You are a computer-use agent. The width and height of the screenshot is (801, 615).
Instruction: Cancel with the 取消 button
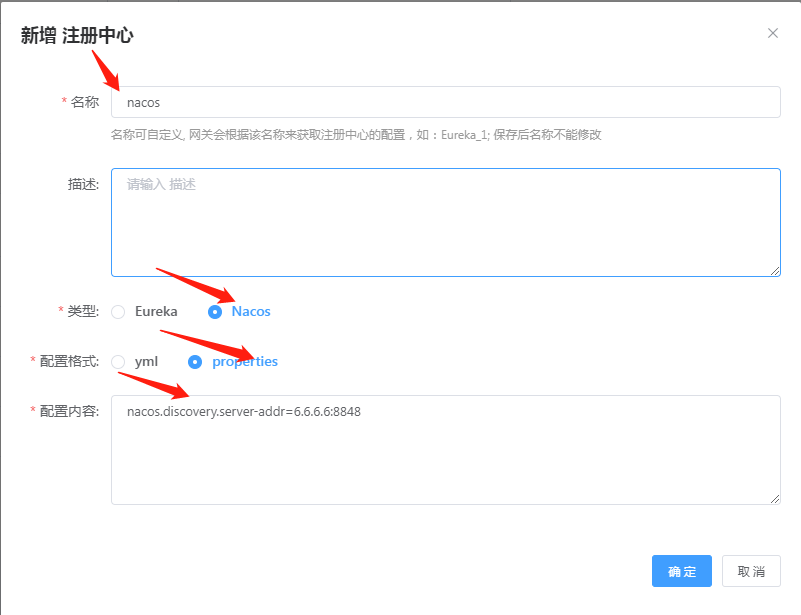(751, 571)
